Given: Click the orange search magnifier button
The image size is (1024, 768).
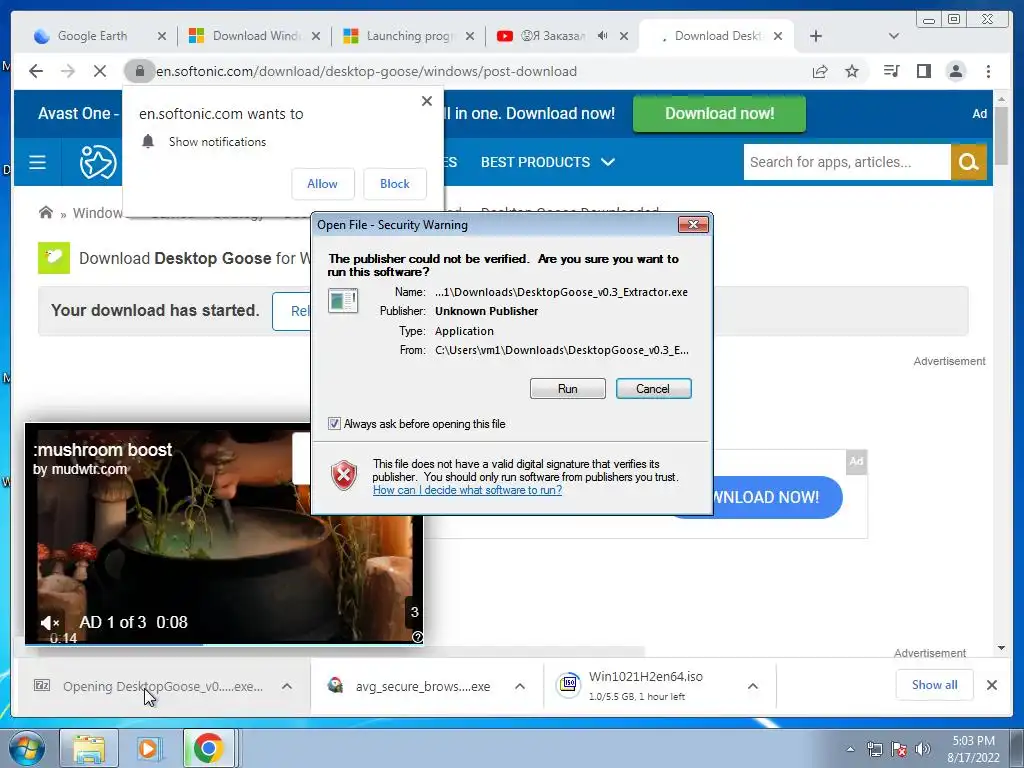Looking at the screenshot, I should [968, 162].
